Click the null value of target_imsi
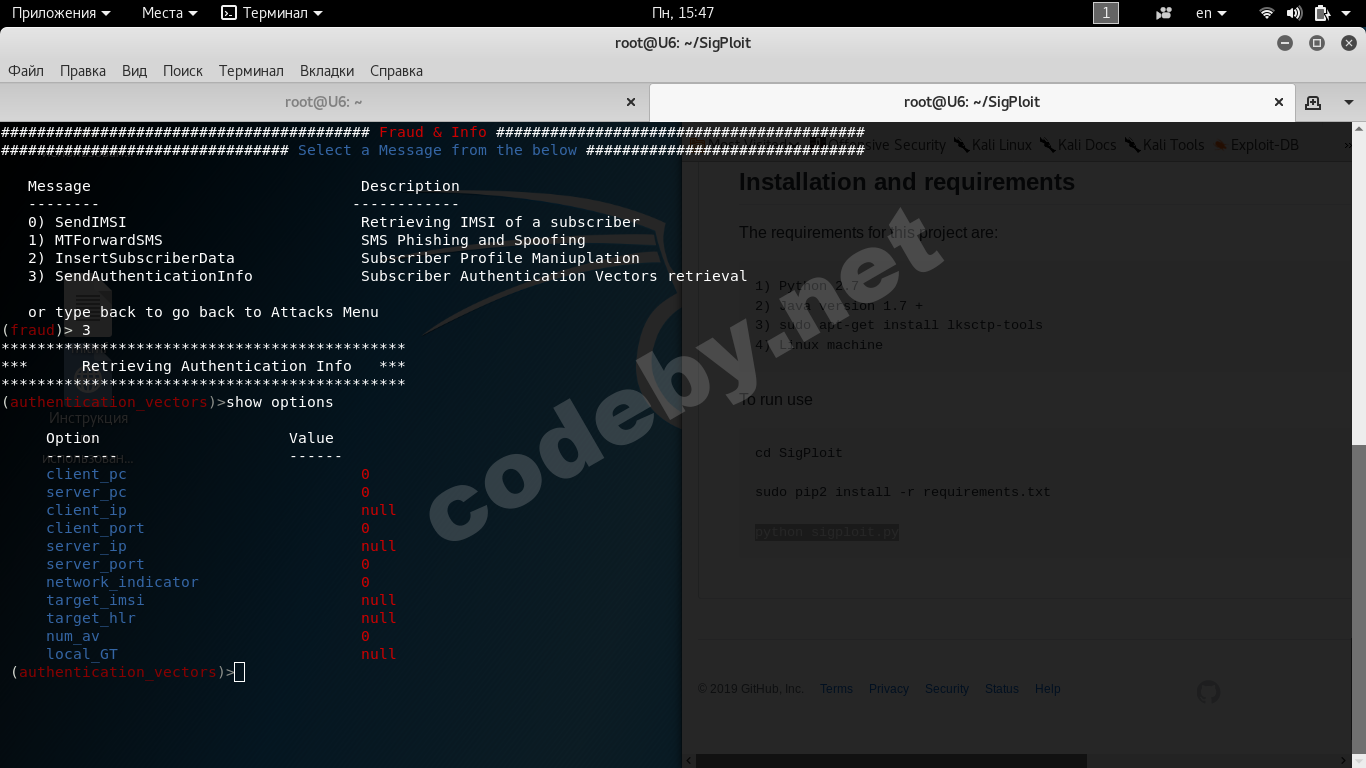 (x=379, y=600)
